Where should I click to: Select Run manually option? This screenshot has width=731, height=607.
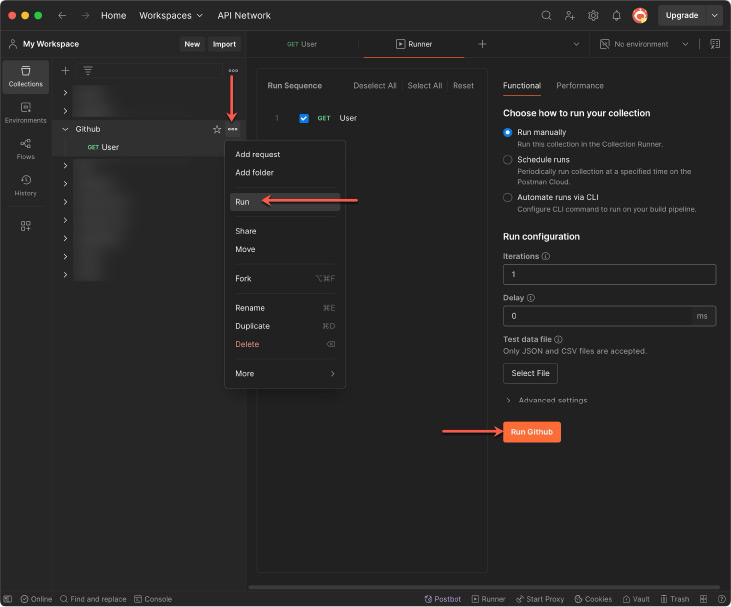coord(508,132)
